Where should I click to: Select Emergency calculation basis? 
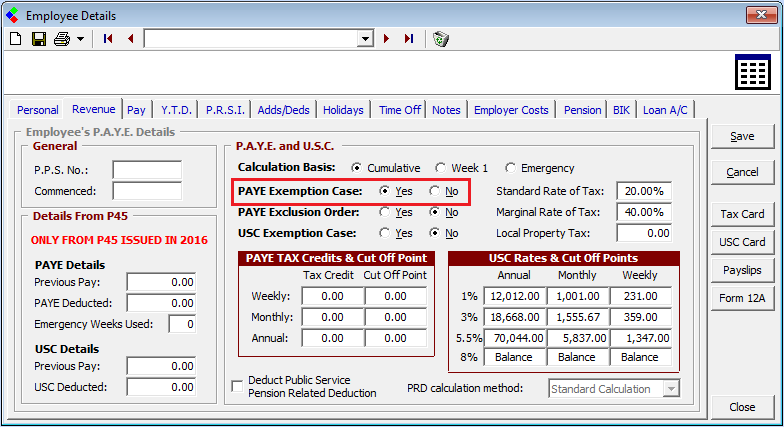click(x=511, y=168)
